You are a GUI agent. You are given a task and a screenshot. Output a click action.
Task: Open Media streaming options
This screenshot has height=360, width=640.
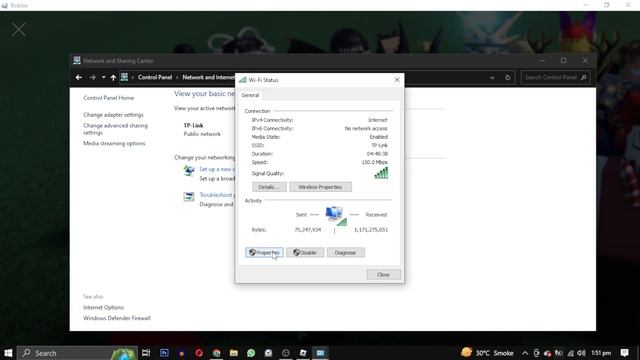click(114, 143)
